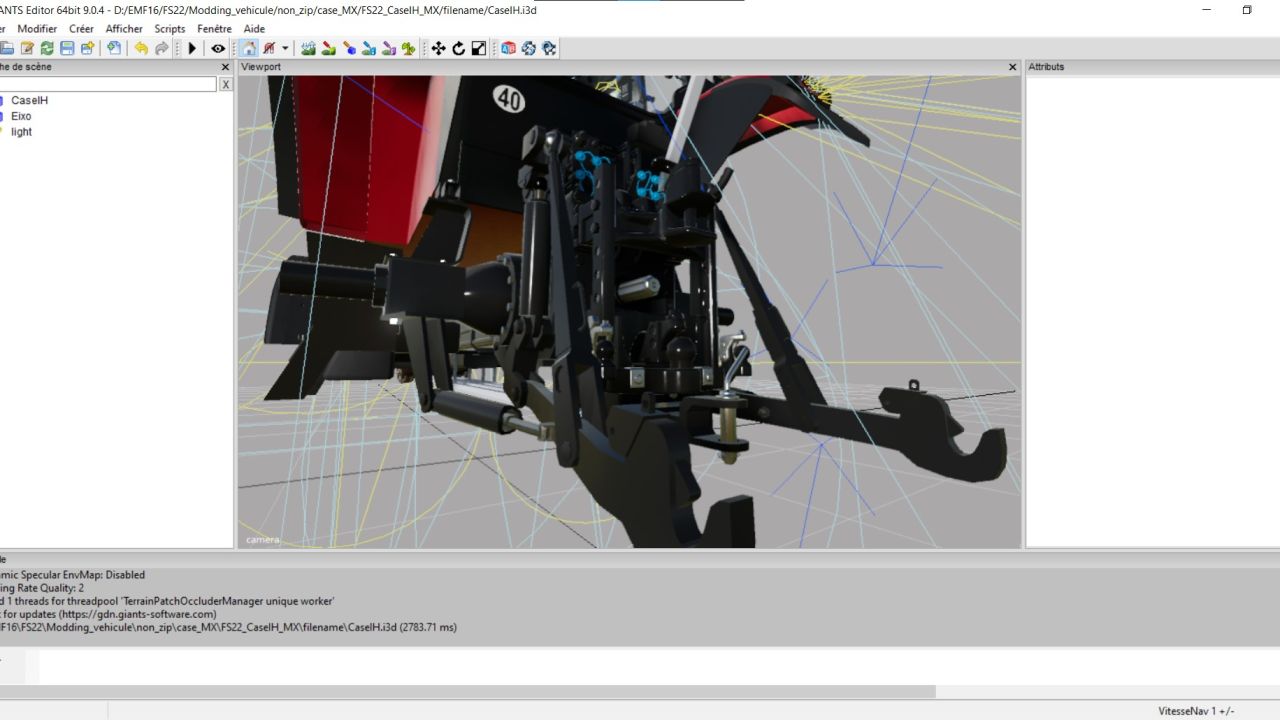
Task: Close the scene graph panel
Action: click(225, 67)
